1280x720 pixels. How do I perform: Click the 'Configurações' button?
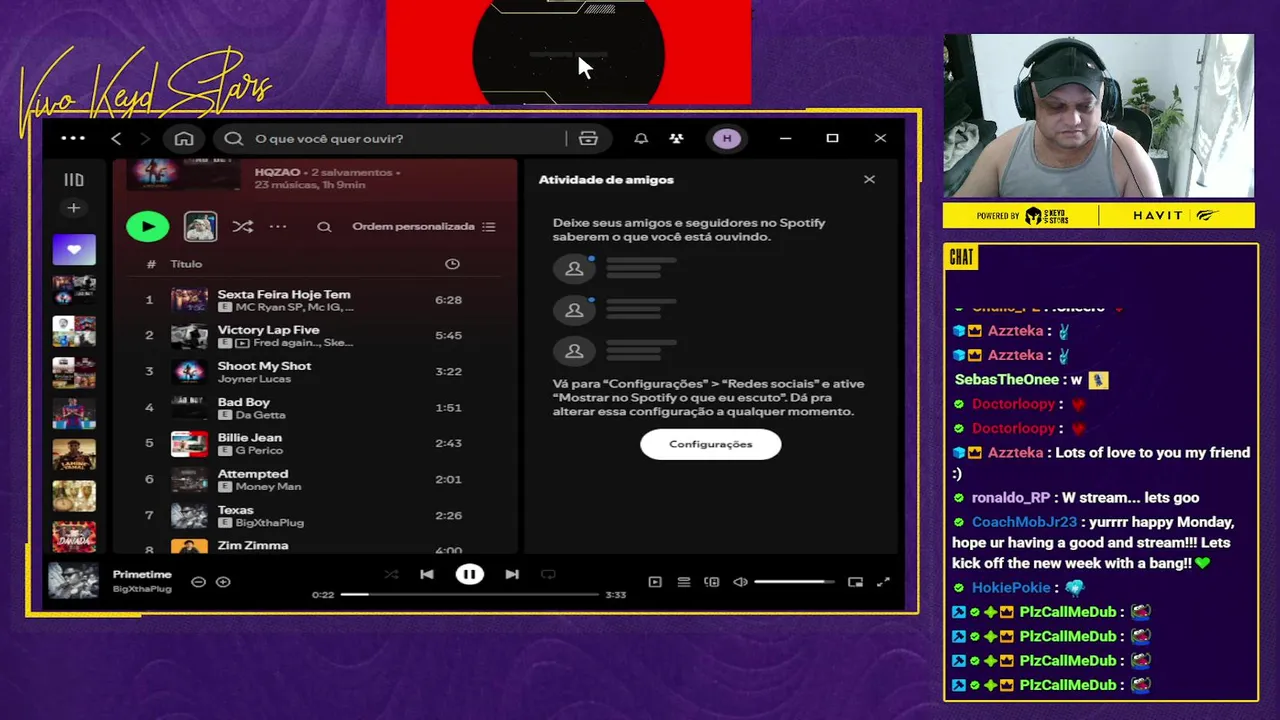(x=711, y=444)
